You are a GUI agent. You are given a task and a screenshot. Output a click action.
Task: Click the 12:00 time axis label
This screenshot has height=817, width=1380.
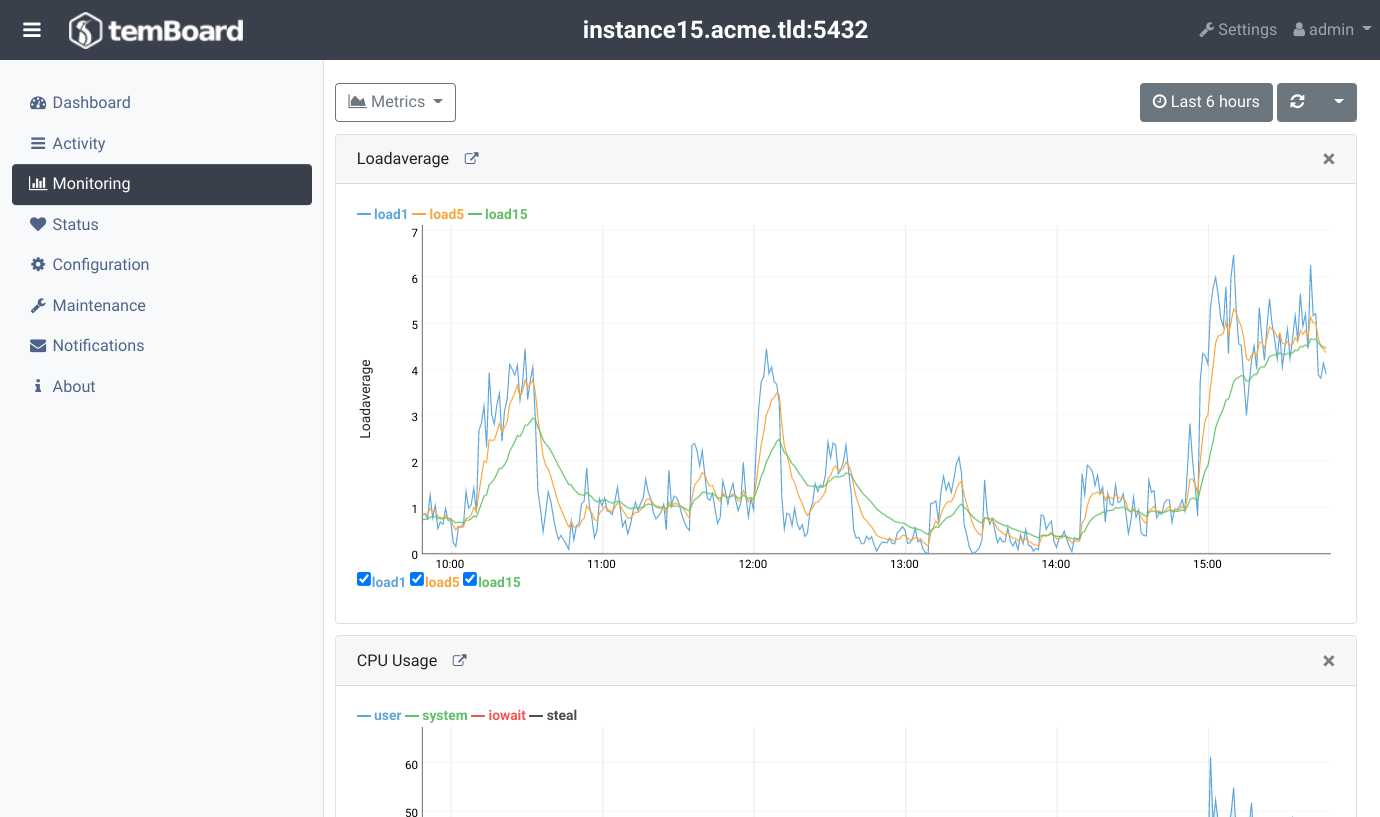tap(753, 564)
